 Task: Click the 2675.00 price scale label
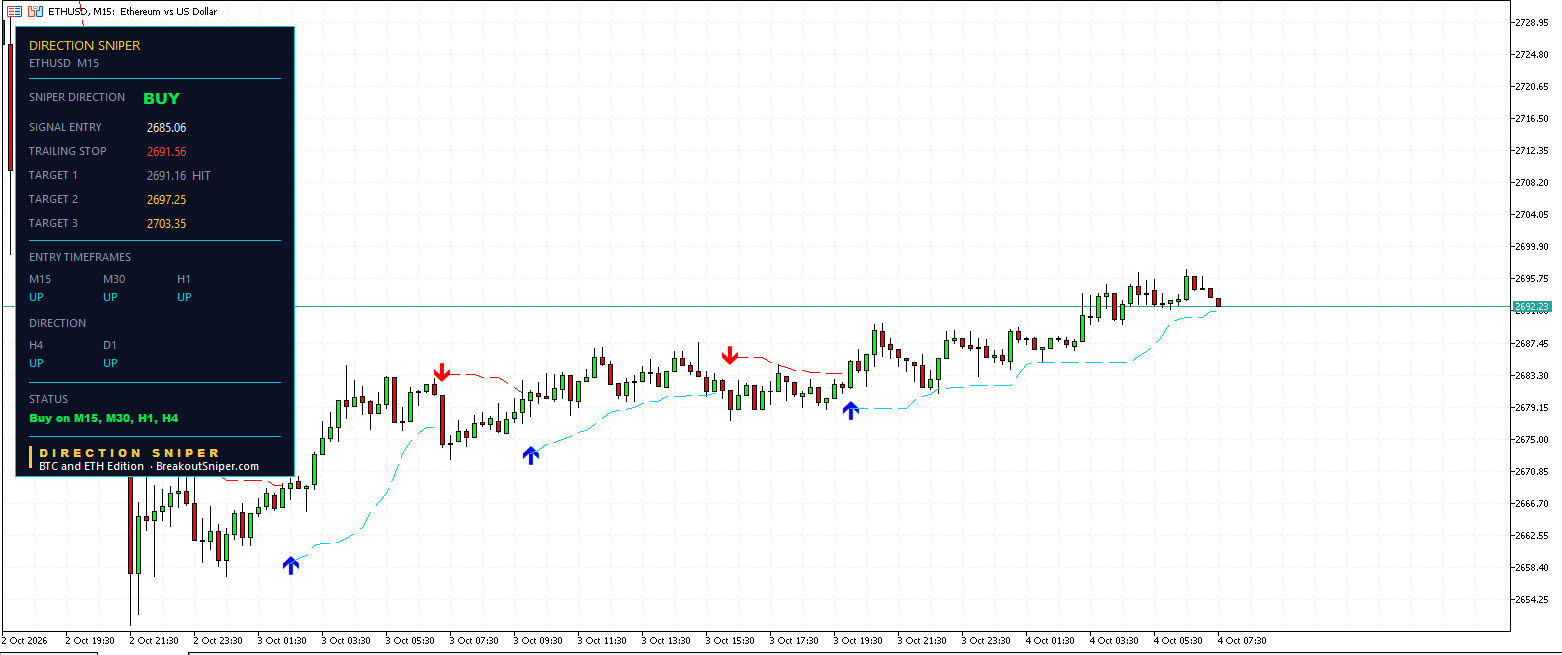click(x=1533, y=439)
